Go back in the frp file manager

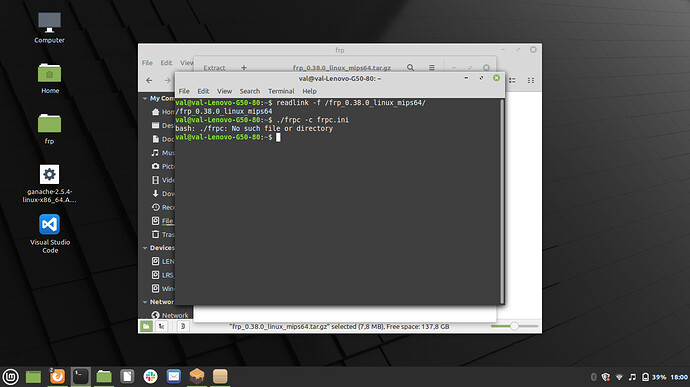click(x=149, y=81)
